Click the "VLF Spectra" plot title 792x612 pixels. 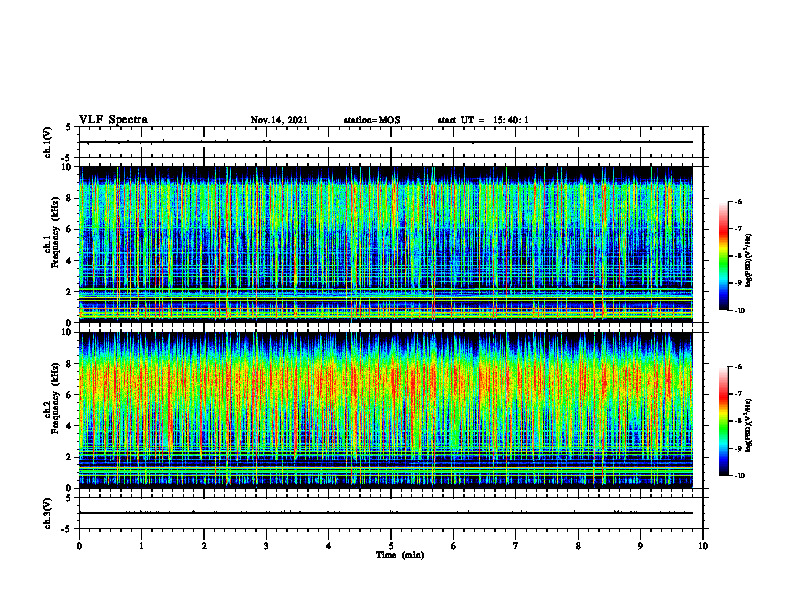click(113, 120)
